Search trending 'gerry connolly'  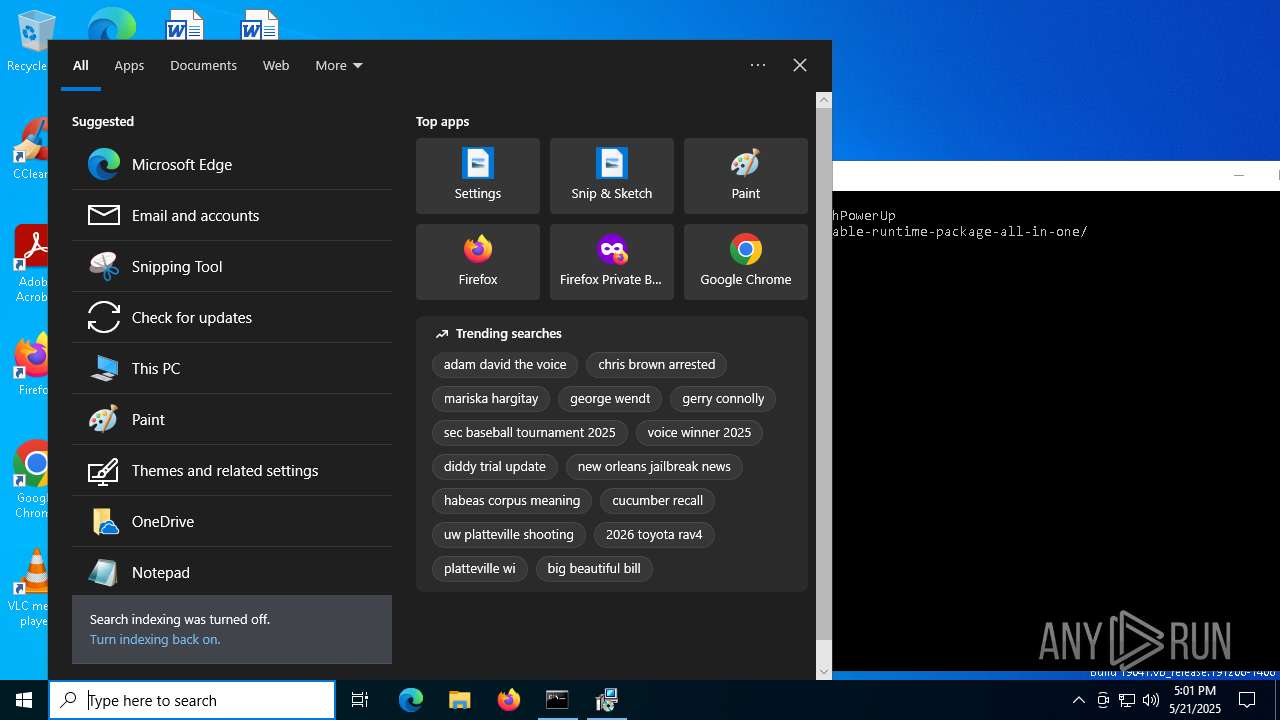tap(723, 399)
